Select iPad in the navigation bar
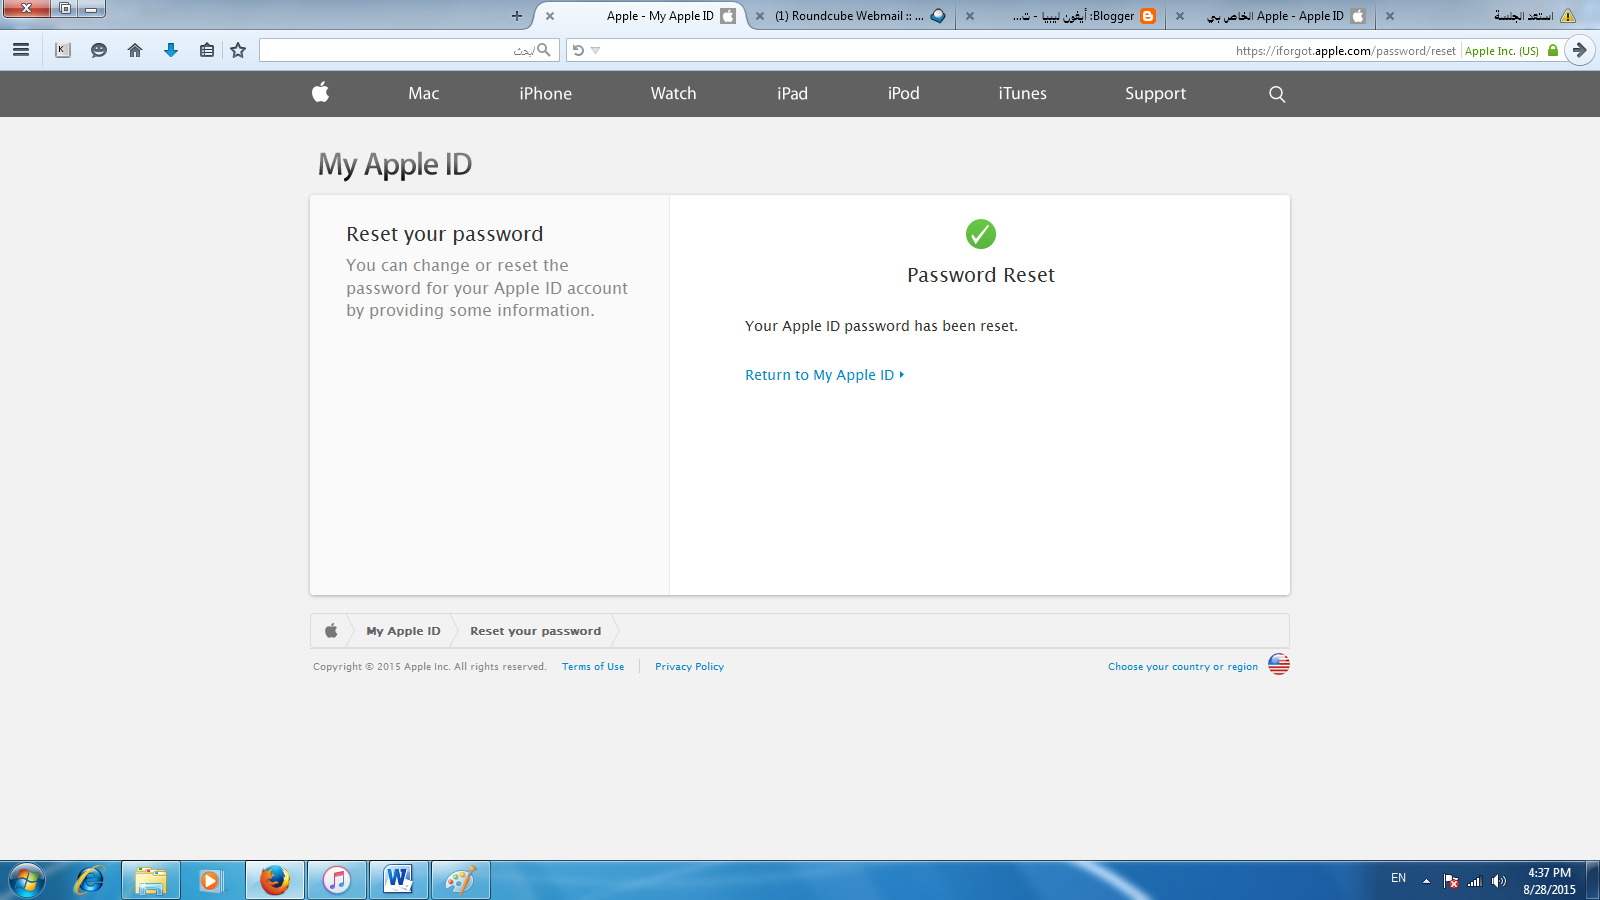This screenshot has width=1600, height=900. 793,93
